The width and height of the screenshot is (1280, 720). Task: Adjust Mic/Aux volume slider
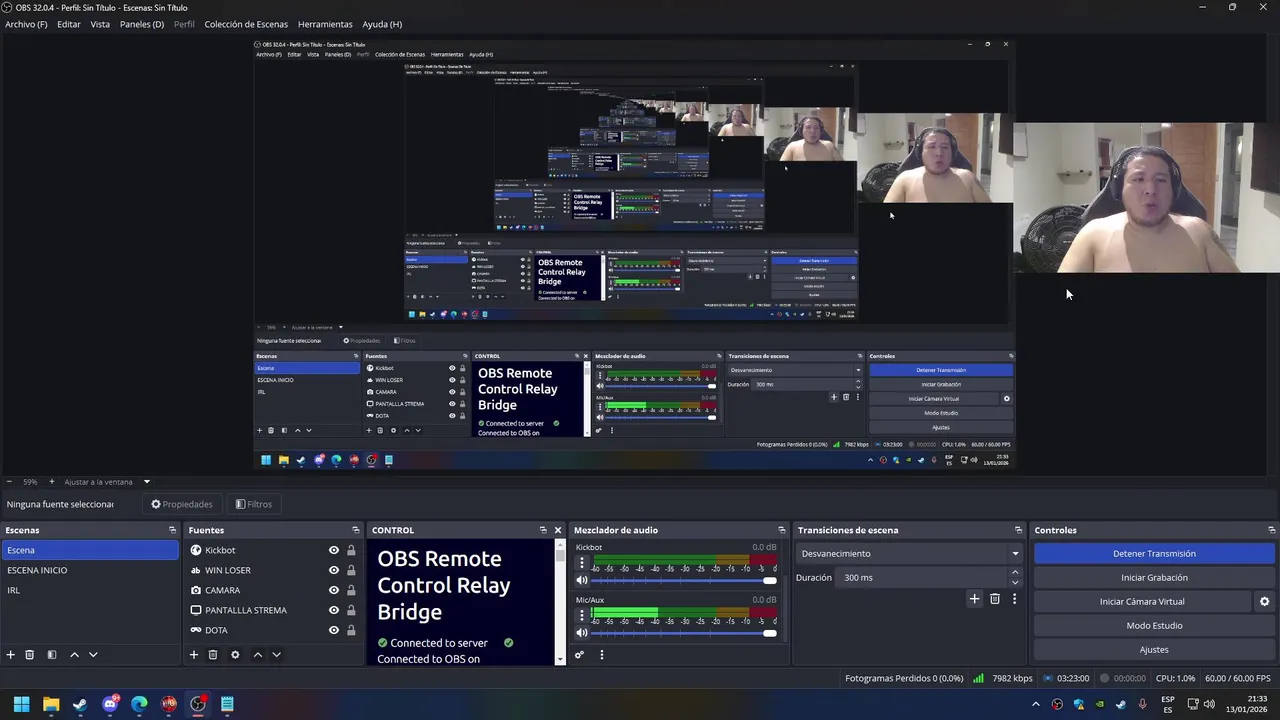click(x=684, y=632)
